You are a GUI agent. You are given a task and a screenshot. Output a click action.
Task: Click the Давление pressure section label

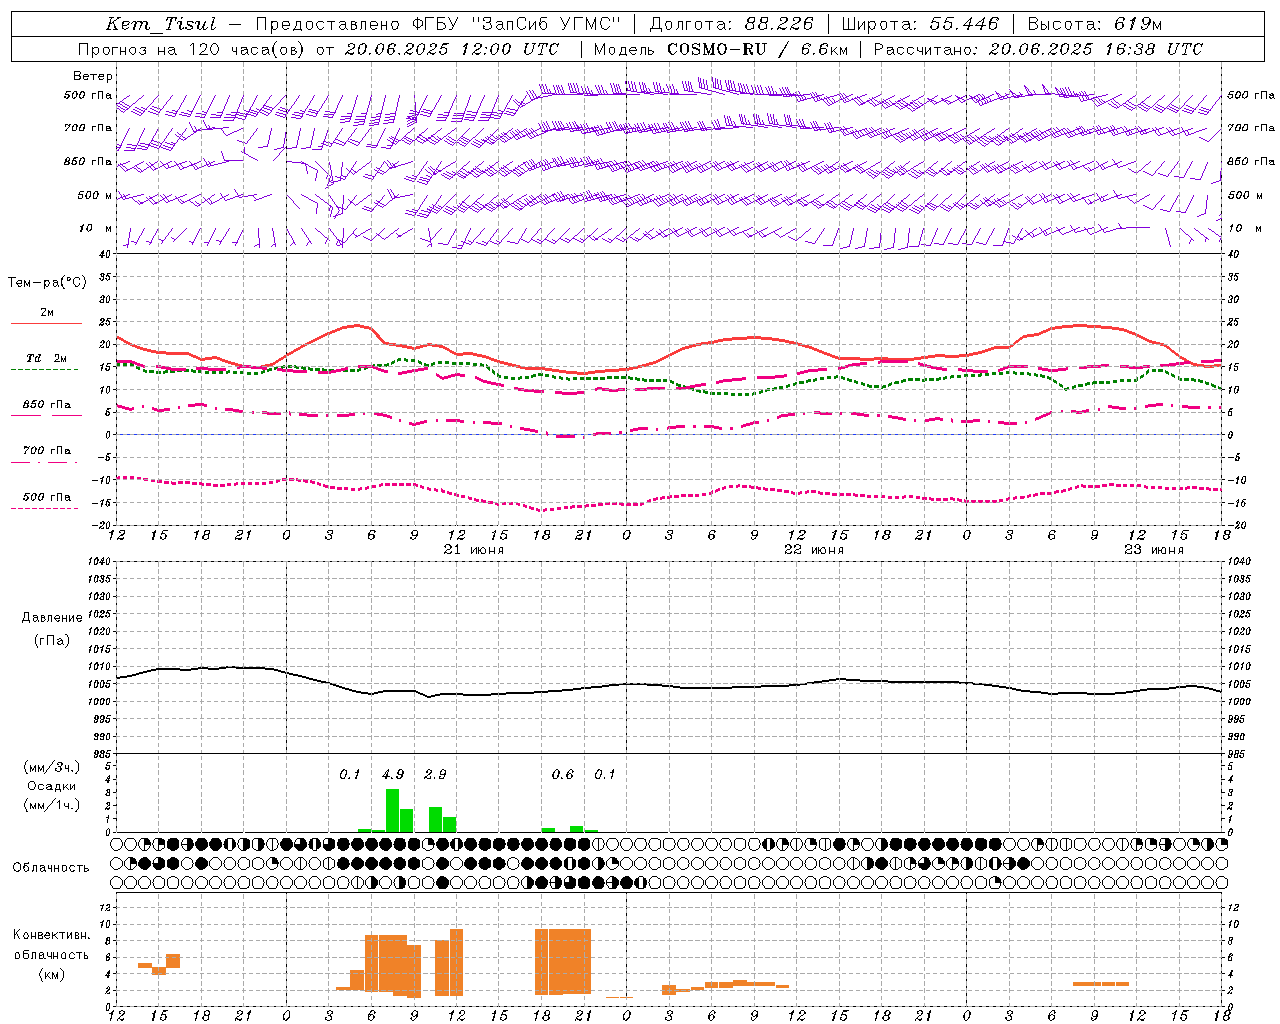[x=52, y=617]
